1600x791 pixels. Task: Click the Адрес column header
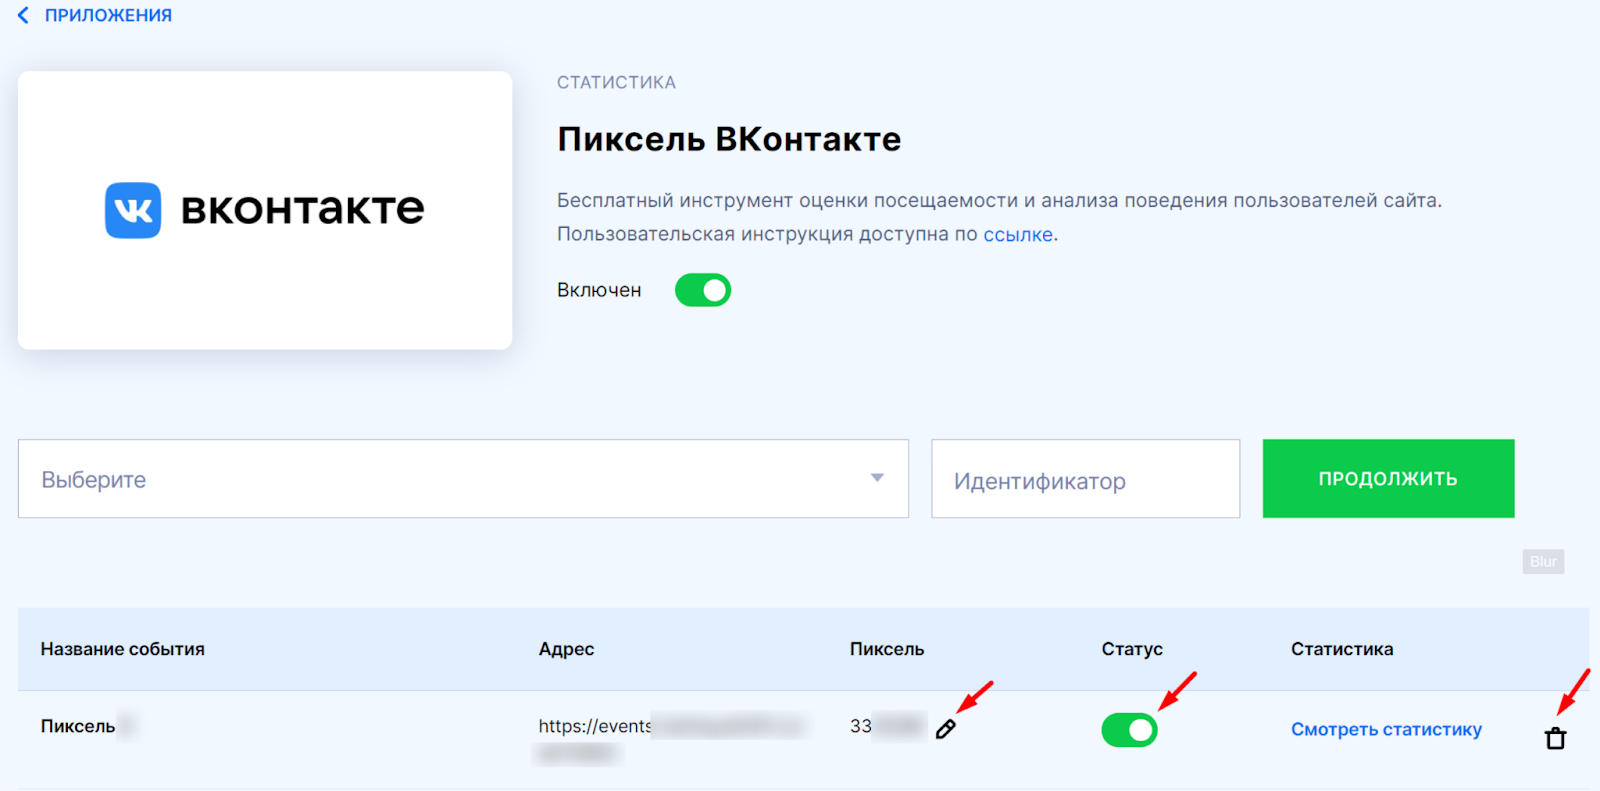[566, 649]
